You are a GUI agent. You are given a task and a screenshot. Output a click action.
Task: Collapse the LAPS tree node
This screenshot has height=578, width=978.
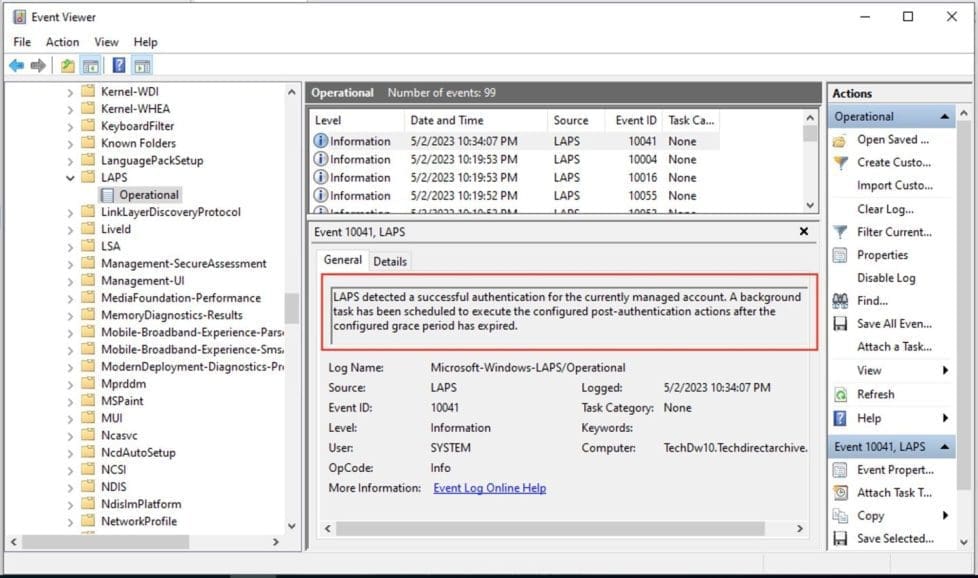(70, 177)
